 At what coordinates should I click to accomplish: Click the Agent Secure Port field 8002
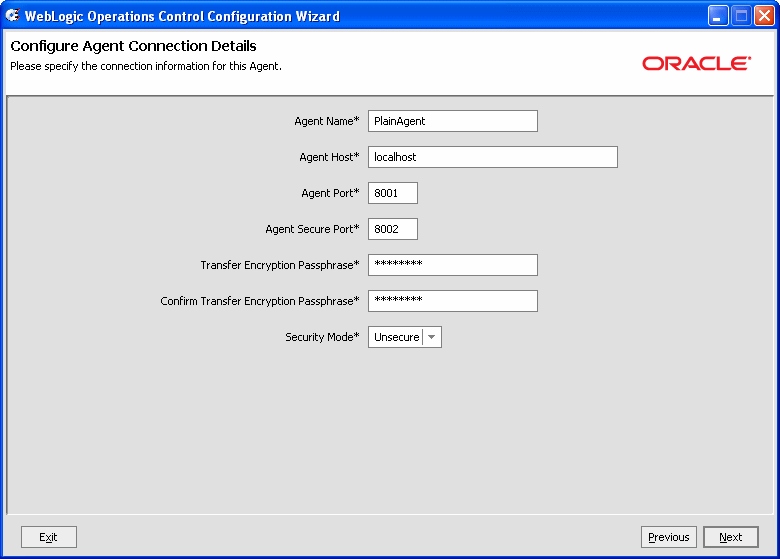(392, 229)
